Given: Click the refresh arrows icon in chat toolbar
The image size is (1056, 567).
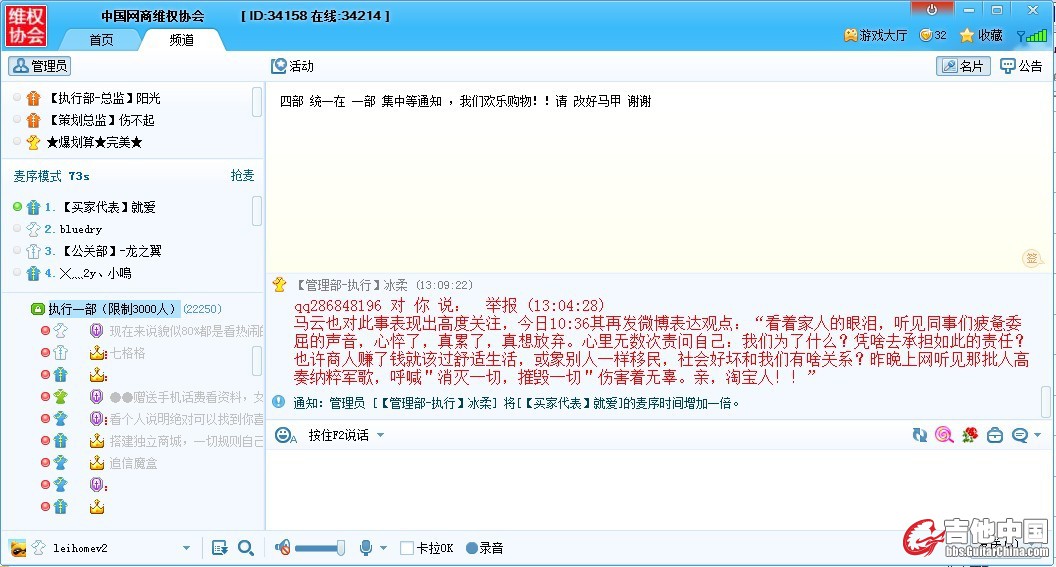Looking at the screenshot, I should (x=919, y=436).
